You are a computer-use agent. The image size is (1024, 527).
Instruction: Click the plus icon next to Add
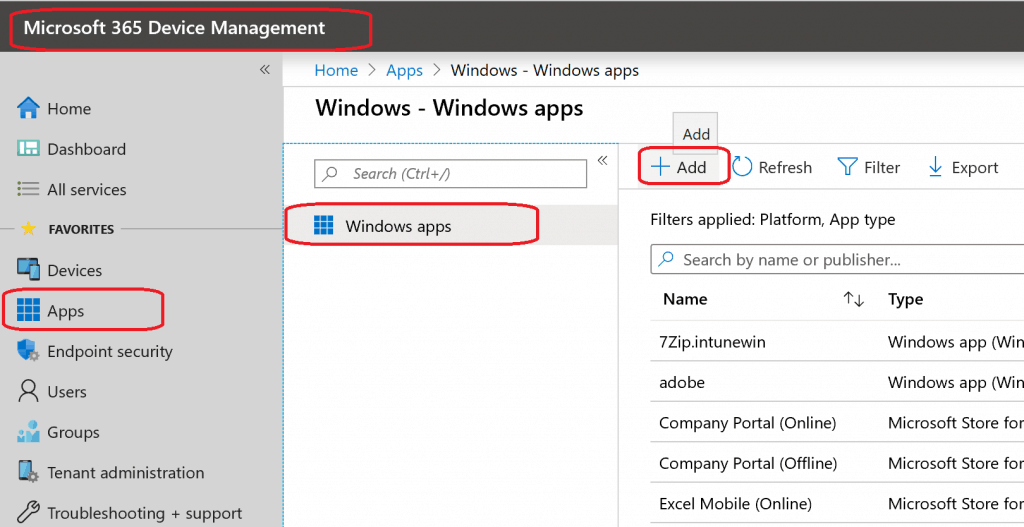[661, 168]
